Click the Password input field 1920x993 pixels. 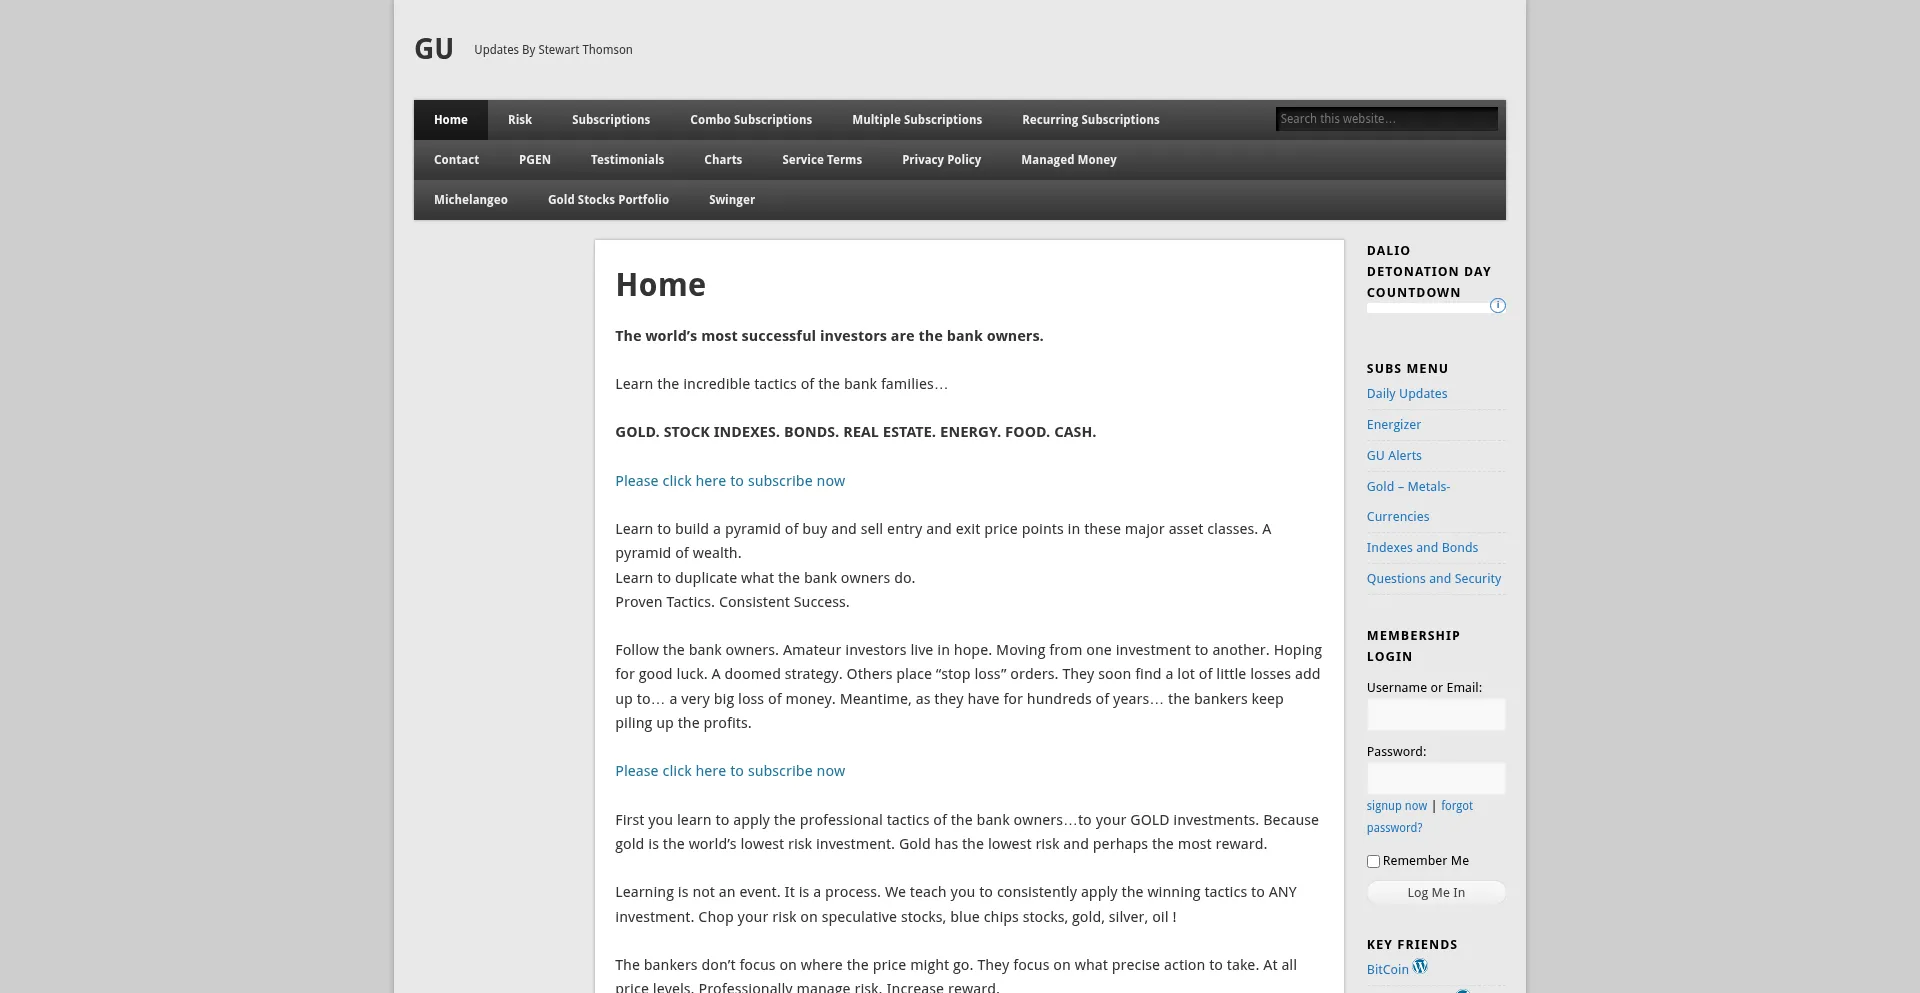pyautogui.click(x=1435, y=778)
